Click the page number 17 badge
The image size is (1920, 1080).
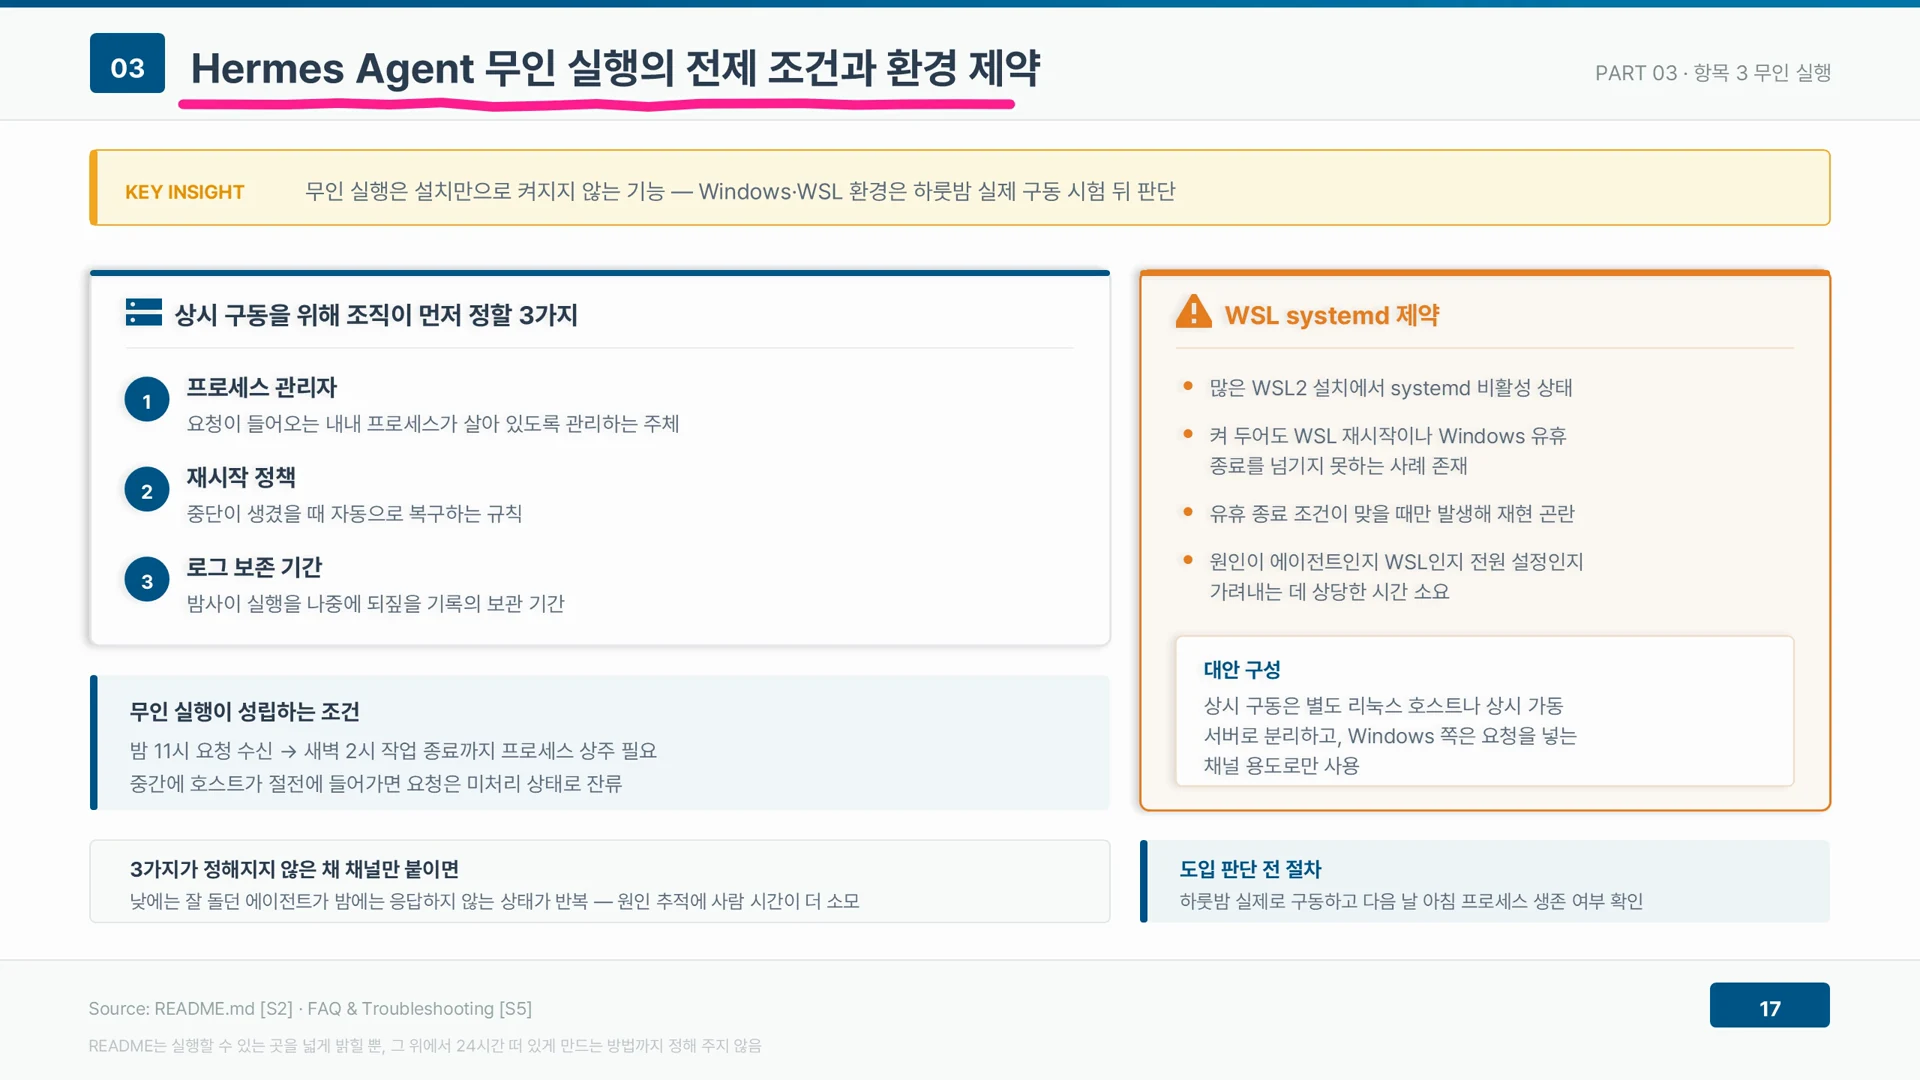(x=1769, y=1006)
